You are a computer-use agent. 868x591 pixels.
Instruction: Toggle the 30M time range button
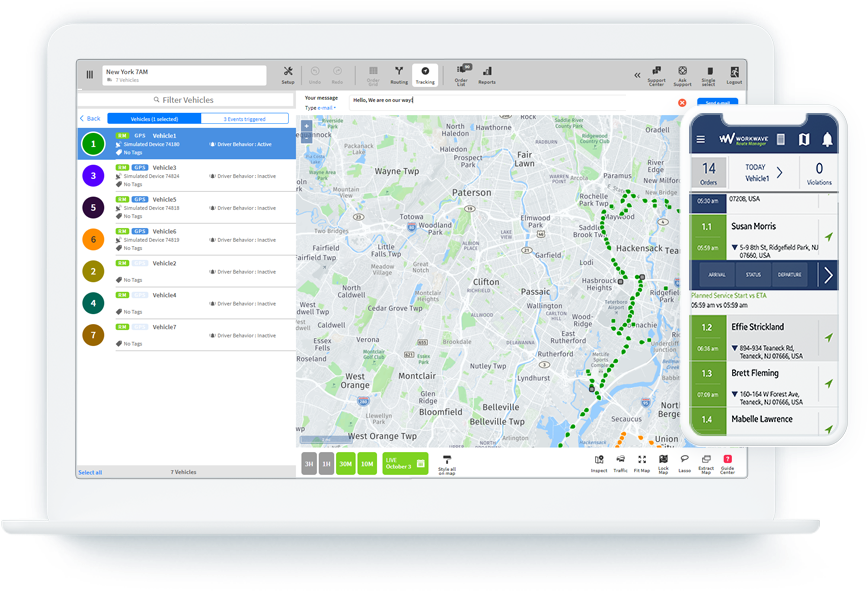tap(347, 463)
